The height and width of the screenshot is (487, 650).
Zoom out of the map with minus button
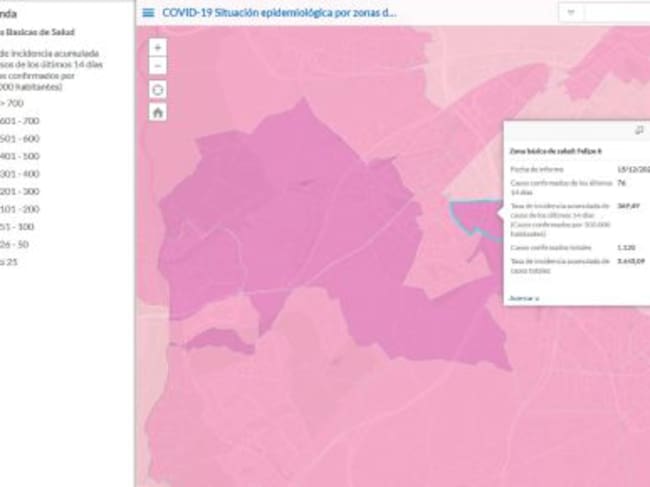click(x=158, y=66)
